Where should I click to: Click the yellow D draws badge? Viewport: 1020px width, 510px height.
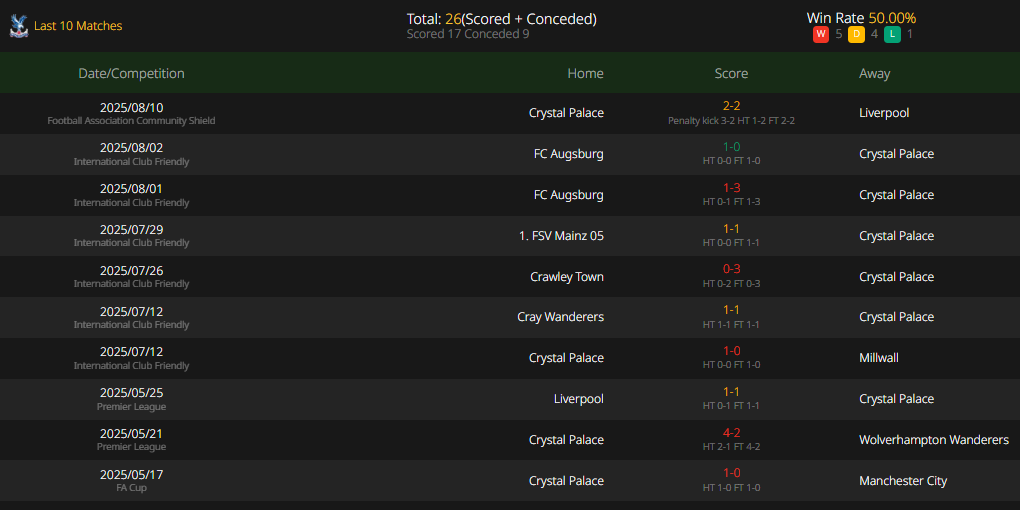pyautogui.click(x=856, y=34)
